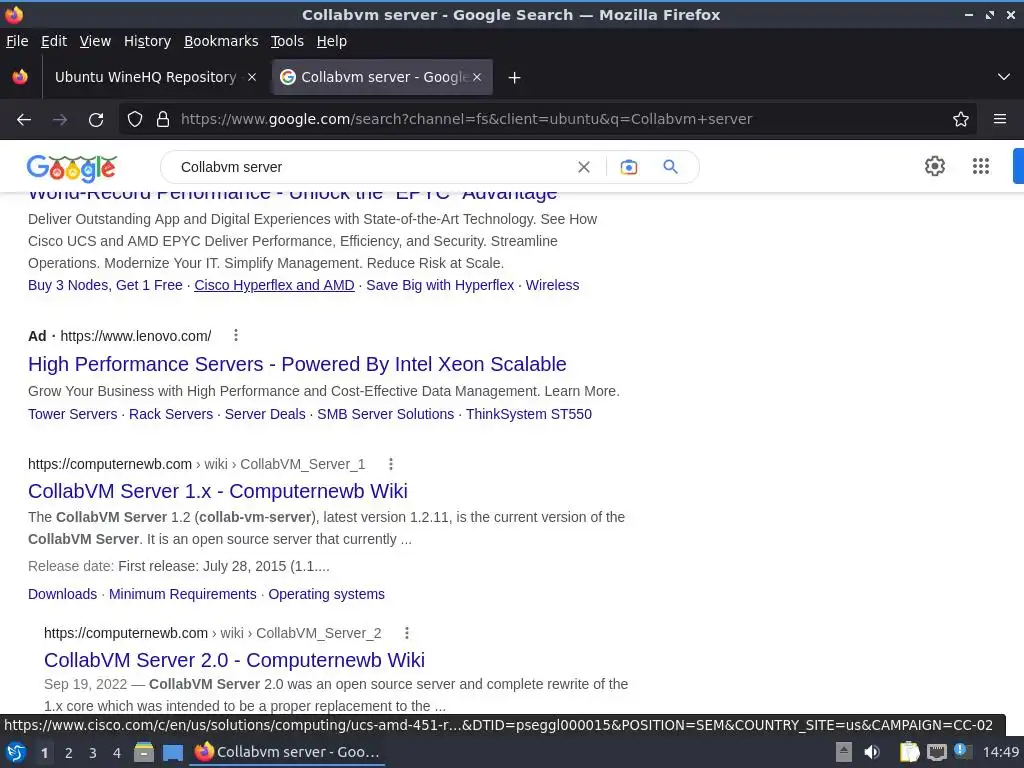Viewport: 1024px width, 768px height.
Task: Open the Operating systems sitelink
Action: pos(327,594)
